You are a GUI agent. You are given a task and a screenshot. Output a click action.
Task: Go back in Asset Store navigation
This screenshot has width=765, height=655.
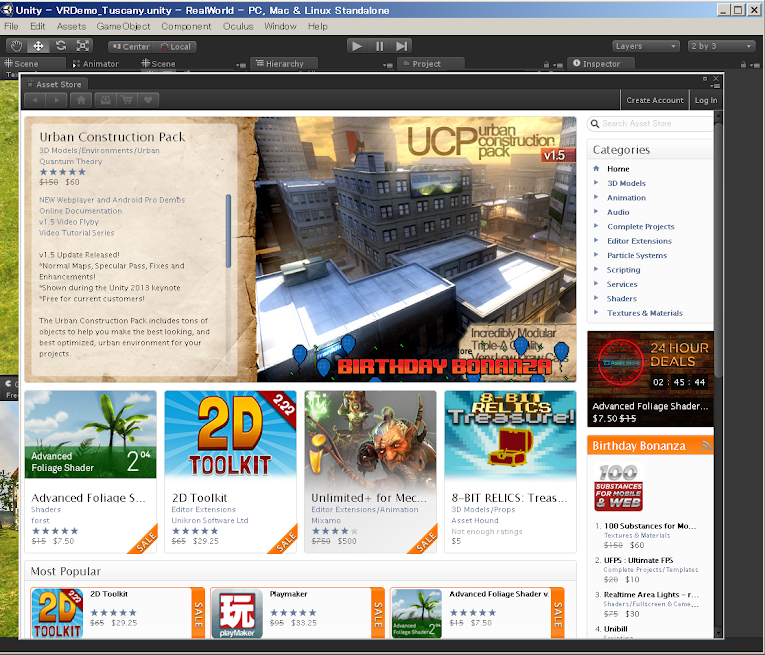(34, 100)
